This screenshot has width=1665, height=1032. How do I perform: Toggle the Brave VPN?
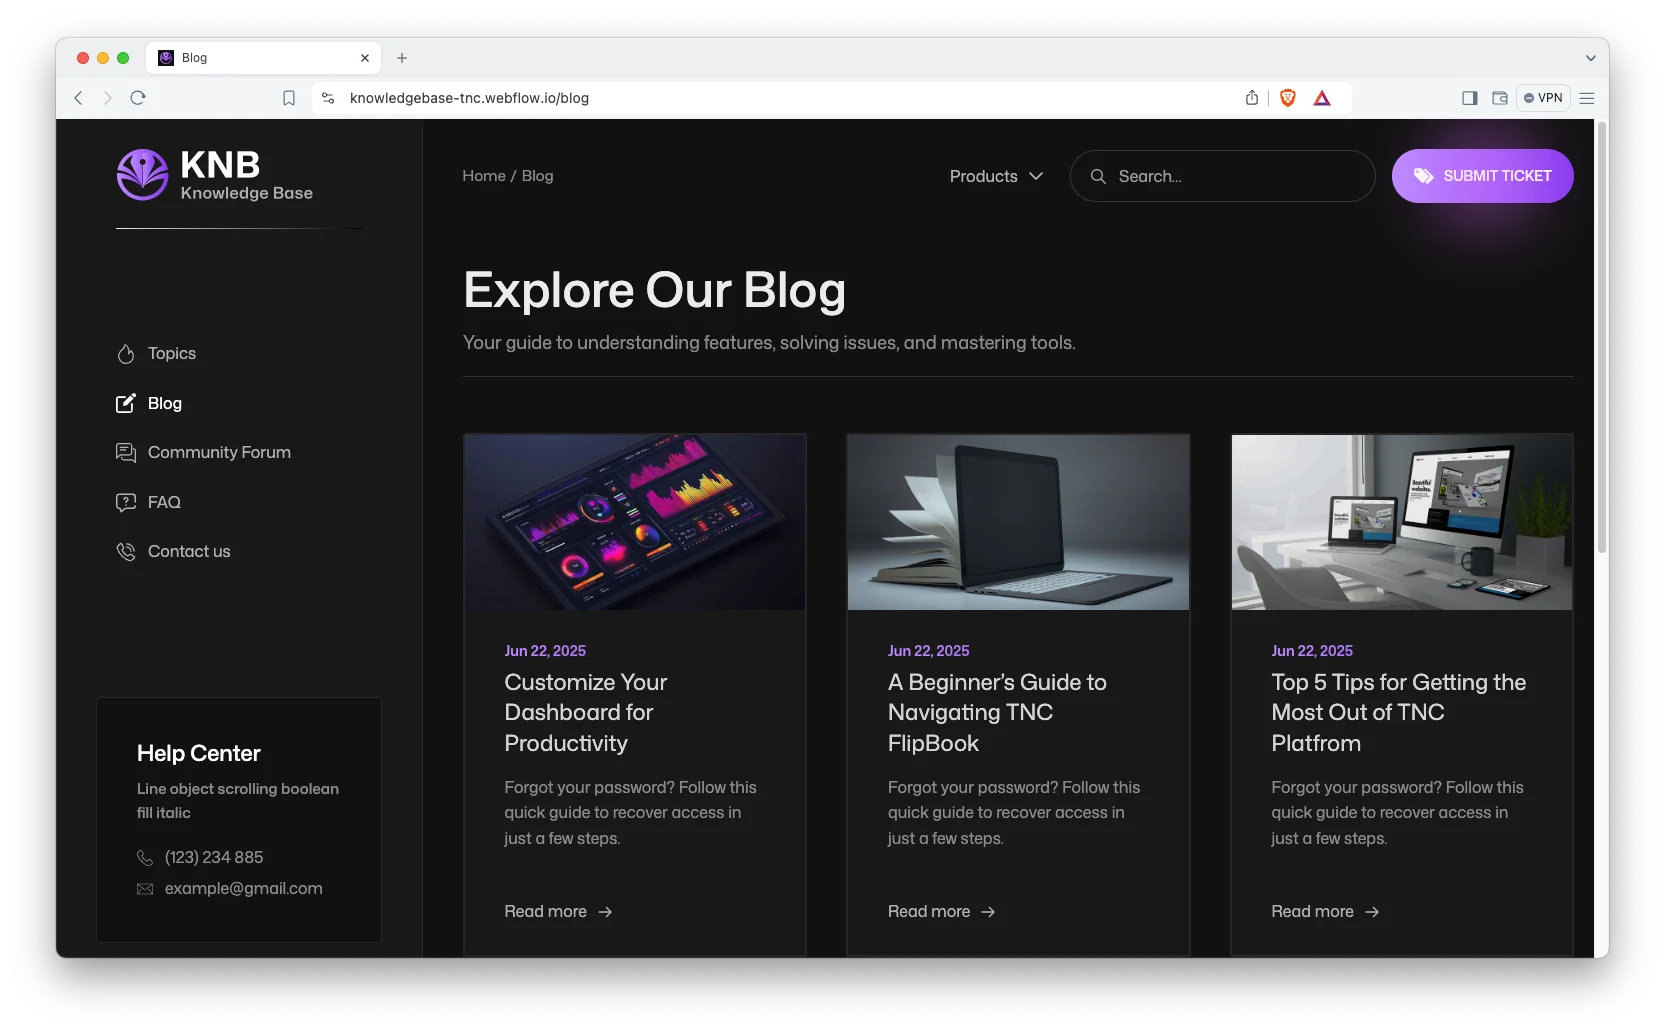coord(1543,98)
